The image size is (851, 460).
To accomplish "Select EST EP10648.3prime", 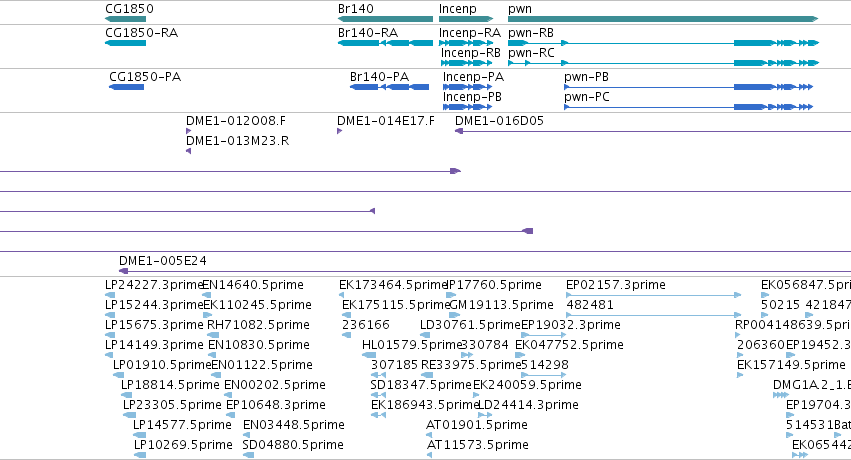I will coord(276,405).
